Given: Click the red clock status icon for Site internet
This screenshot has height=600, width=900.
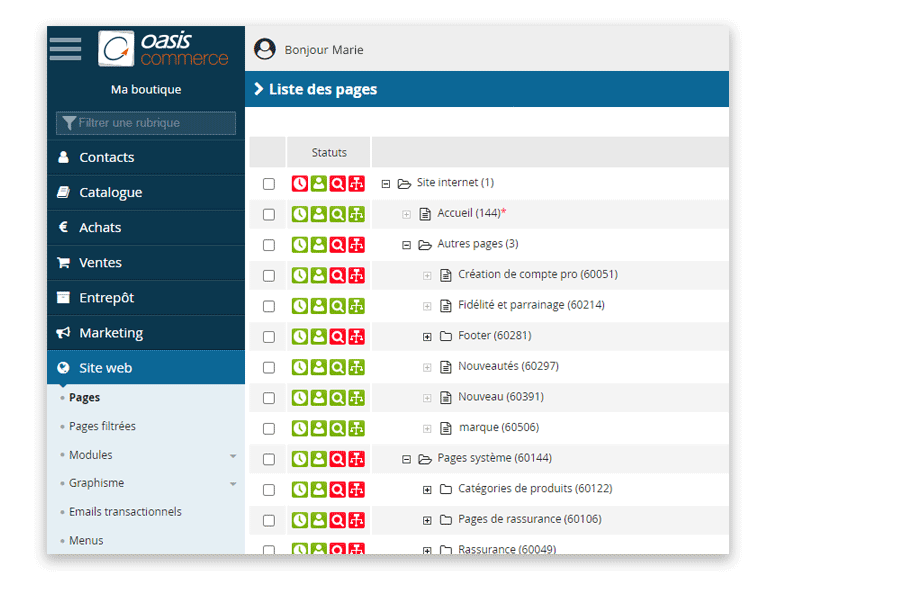Looking at the screenshot, I should (x=300, y=184).
